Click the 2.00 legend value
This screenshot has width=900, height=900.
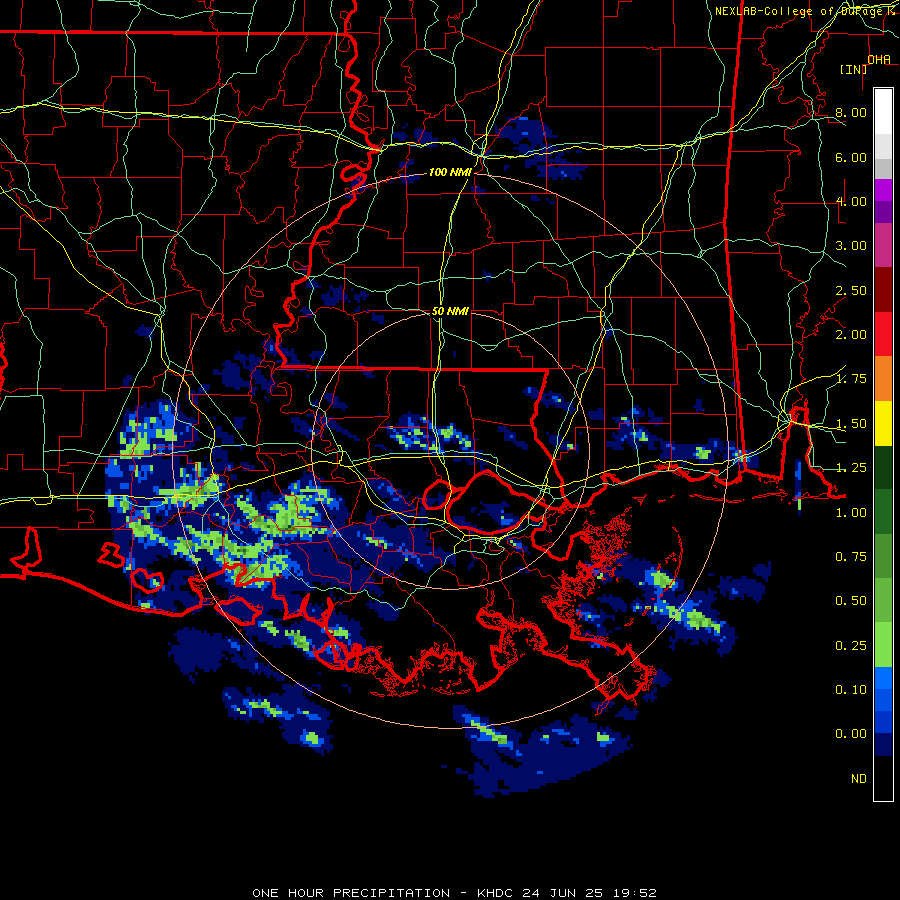tap(851, 335)
